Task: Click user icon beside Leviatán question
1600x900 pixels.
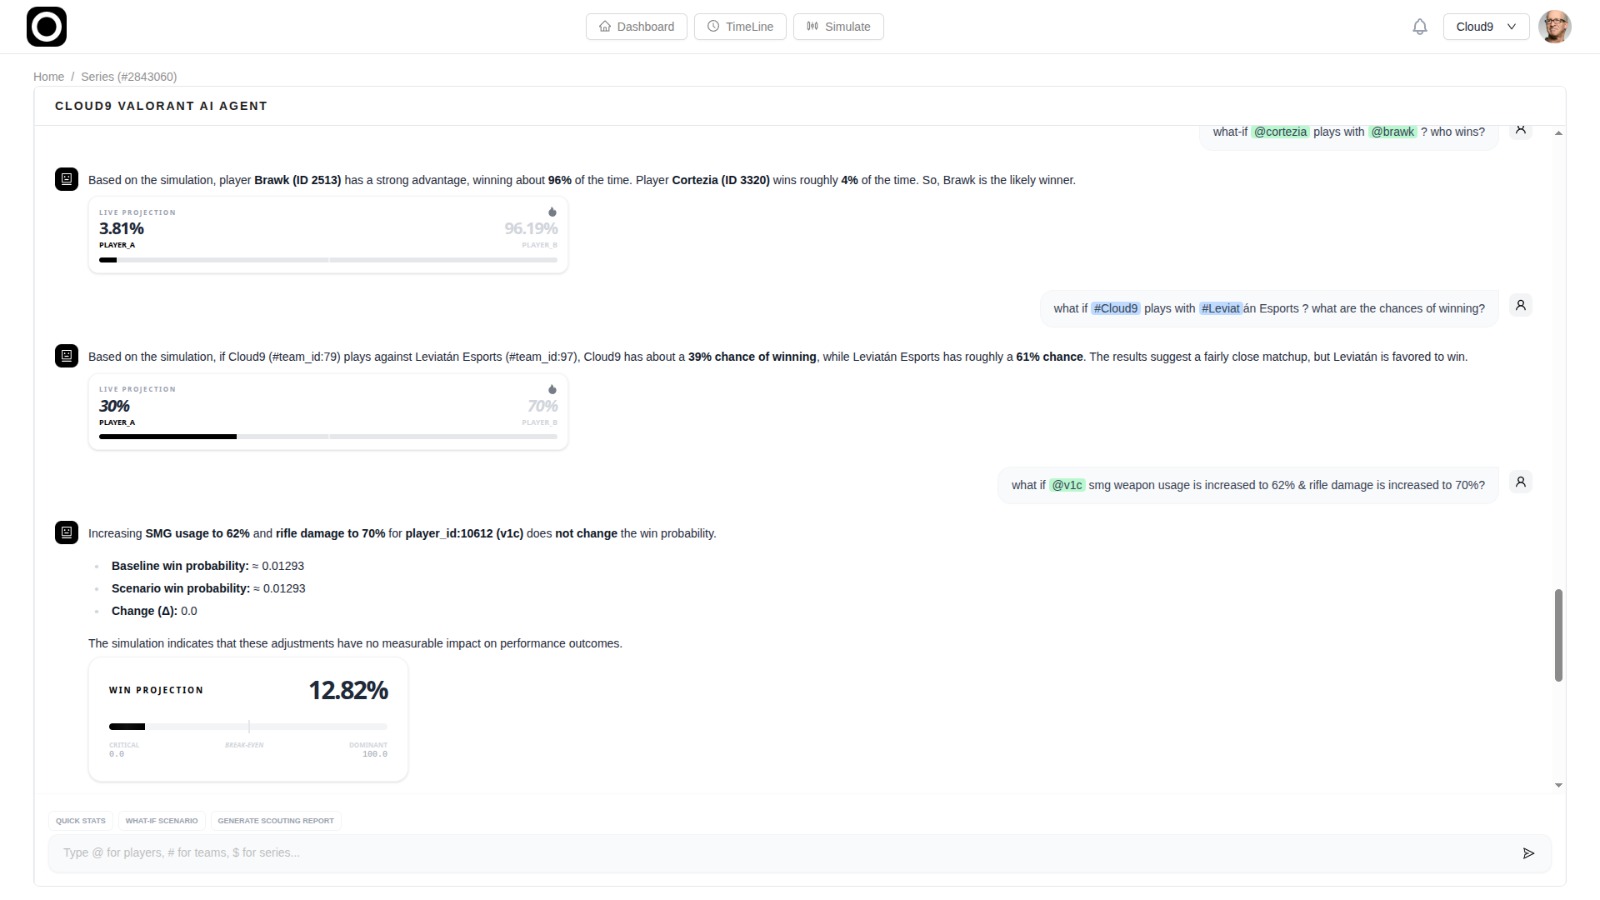Action: point(1520,306)
